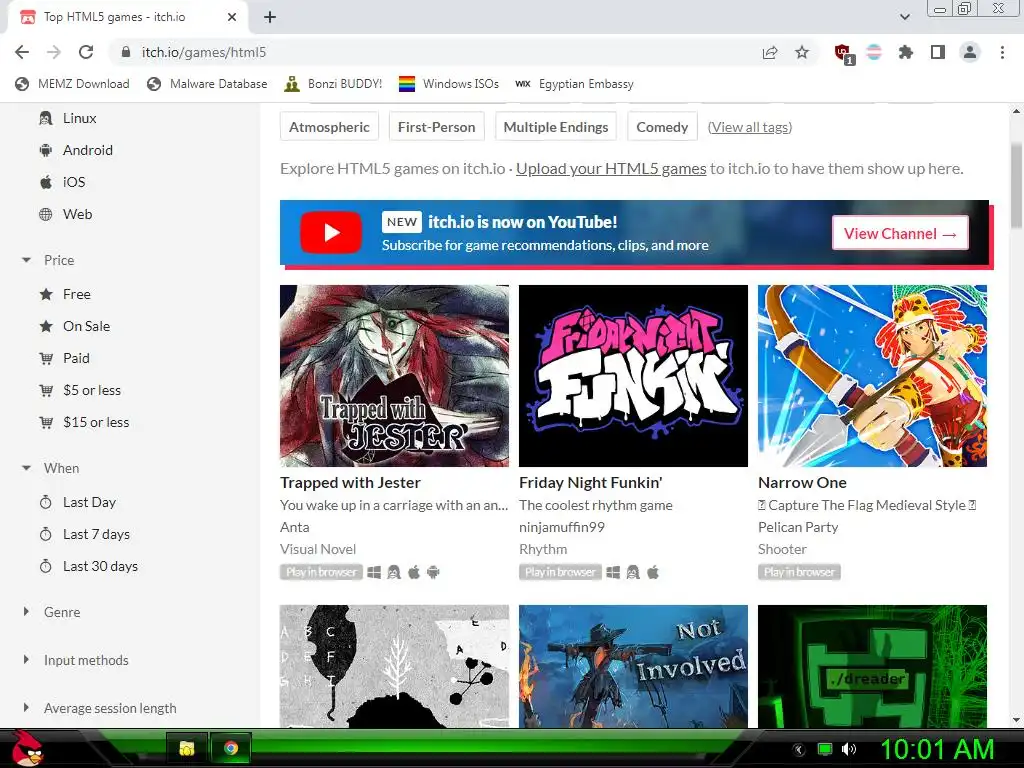Image resolution: width=1024 pixels, height=768 pixels.
Task: Open the Narrow One game thumbnail
Action: pos(872,376)
